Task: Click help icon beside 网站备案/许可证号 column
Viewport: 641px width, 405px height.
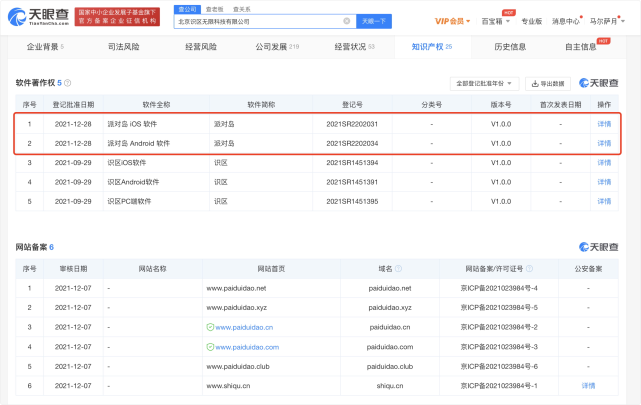Action: click(x=529, y=269)
